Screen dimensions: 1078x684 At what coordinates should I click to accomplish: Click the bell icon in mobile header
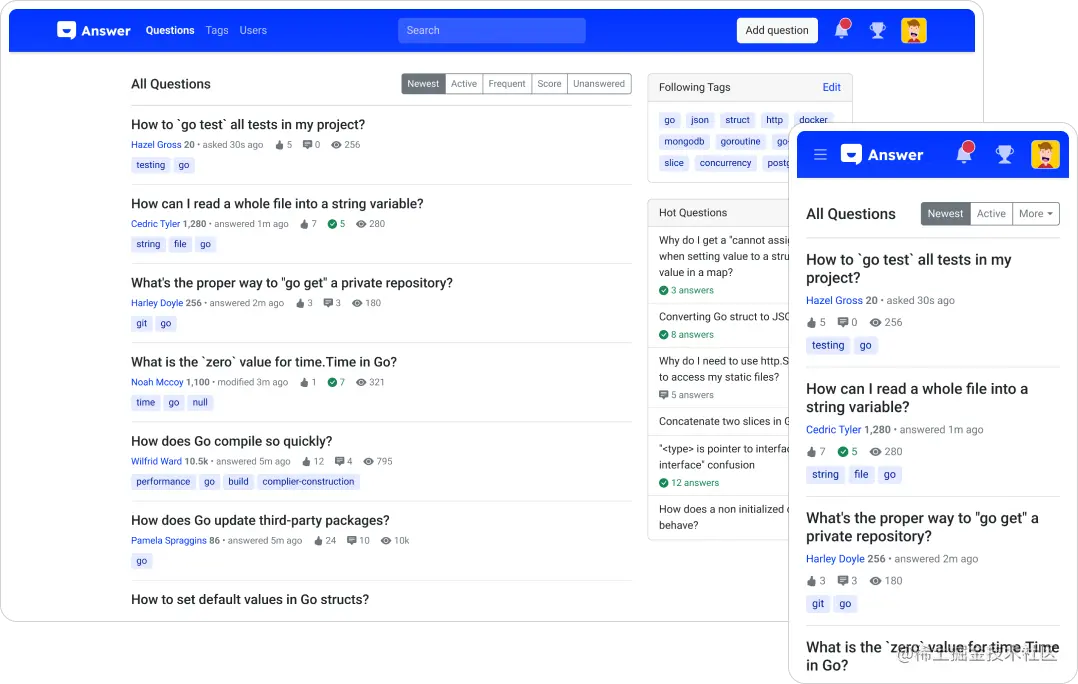coord(965,153)
